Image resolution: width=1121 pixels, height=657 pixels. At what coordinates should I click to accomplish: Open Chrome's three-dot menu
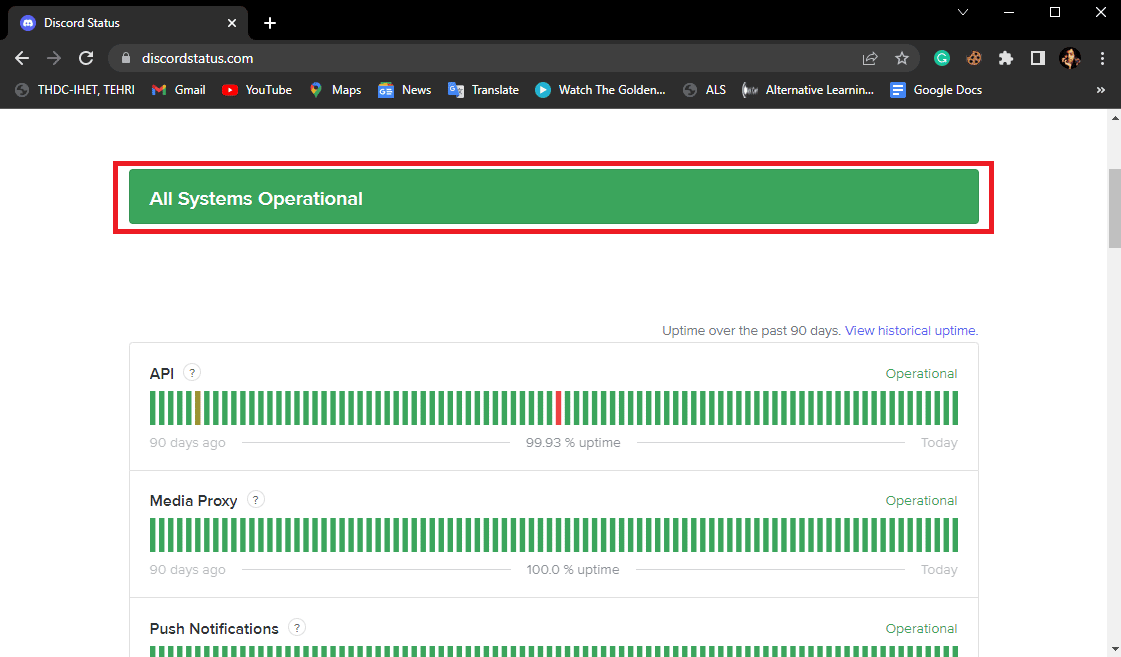point(1102,59)
